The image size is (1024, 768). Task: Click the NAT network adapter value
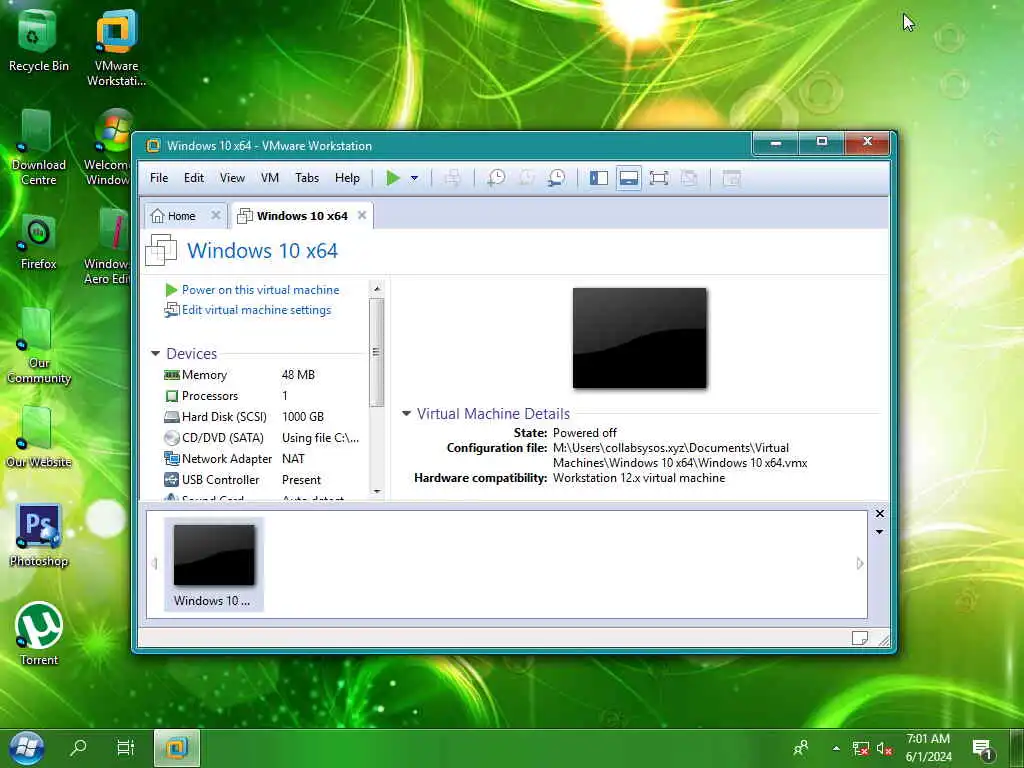pyautogui.click(x=293, y=458)
